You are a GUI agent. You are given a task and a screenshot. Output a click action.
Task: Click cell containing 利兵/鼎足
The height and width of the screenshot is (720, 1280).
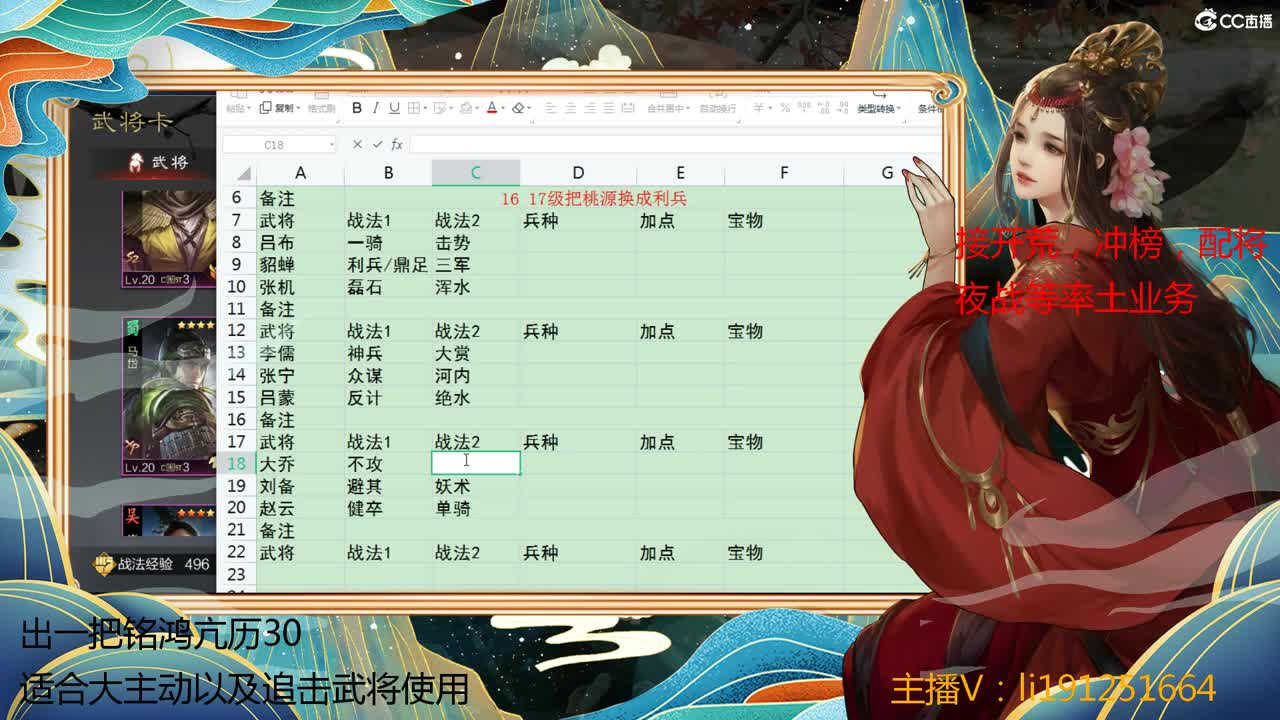tap(387, 264)
